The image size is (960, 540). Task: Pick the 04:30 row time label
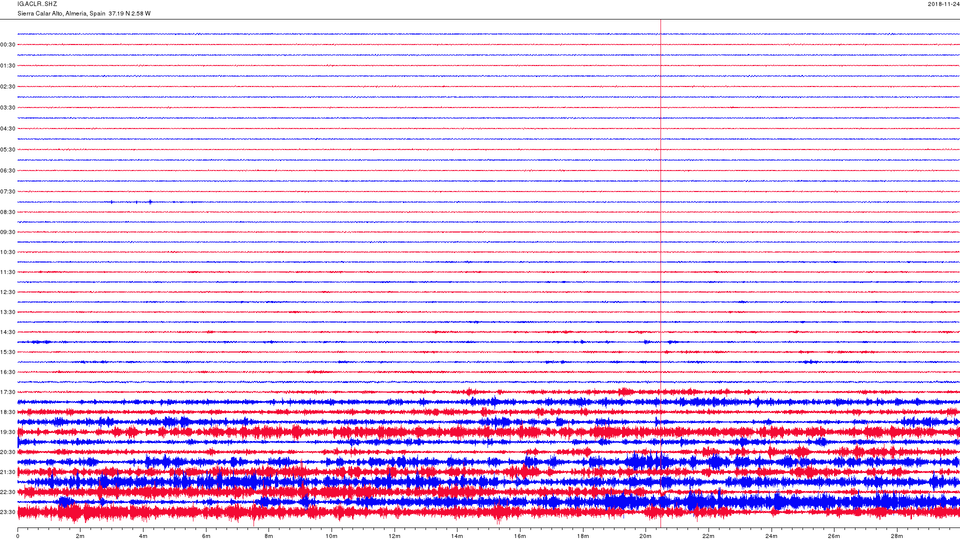pos(8,129)
